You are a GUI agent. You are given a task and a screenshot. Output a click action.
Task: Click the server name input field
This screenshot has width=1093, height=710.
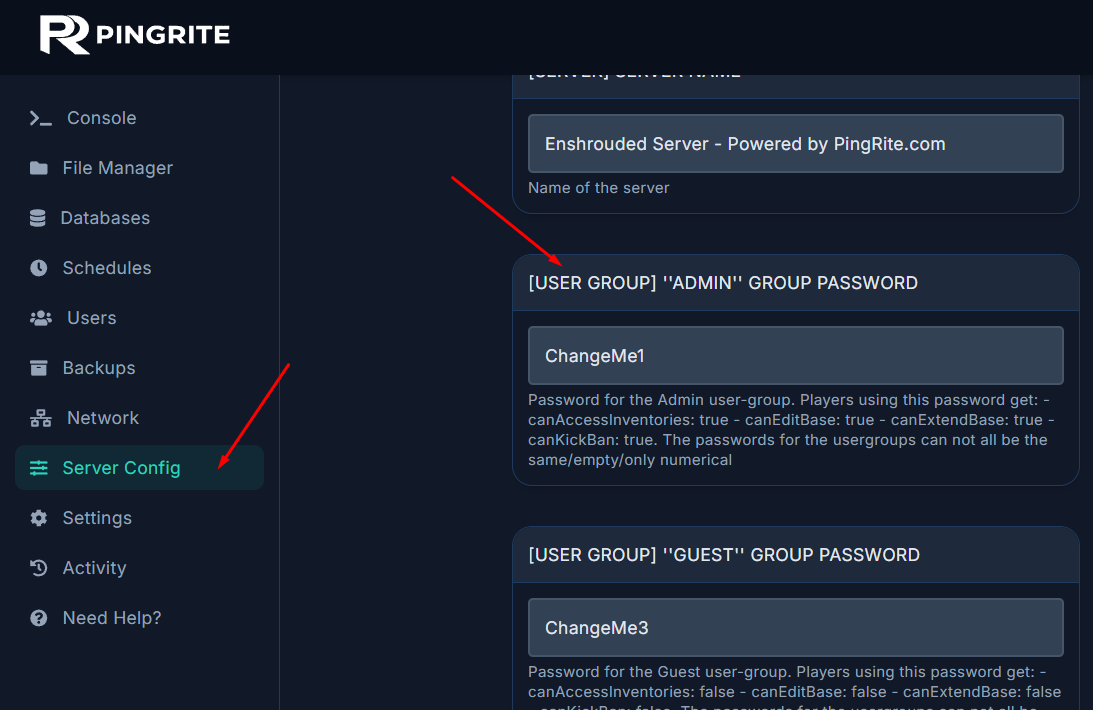pos(795,144)
